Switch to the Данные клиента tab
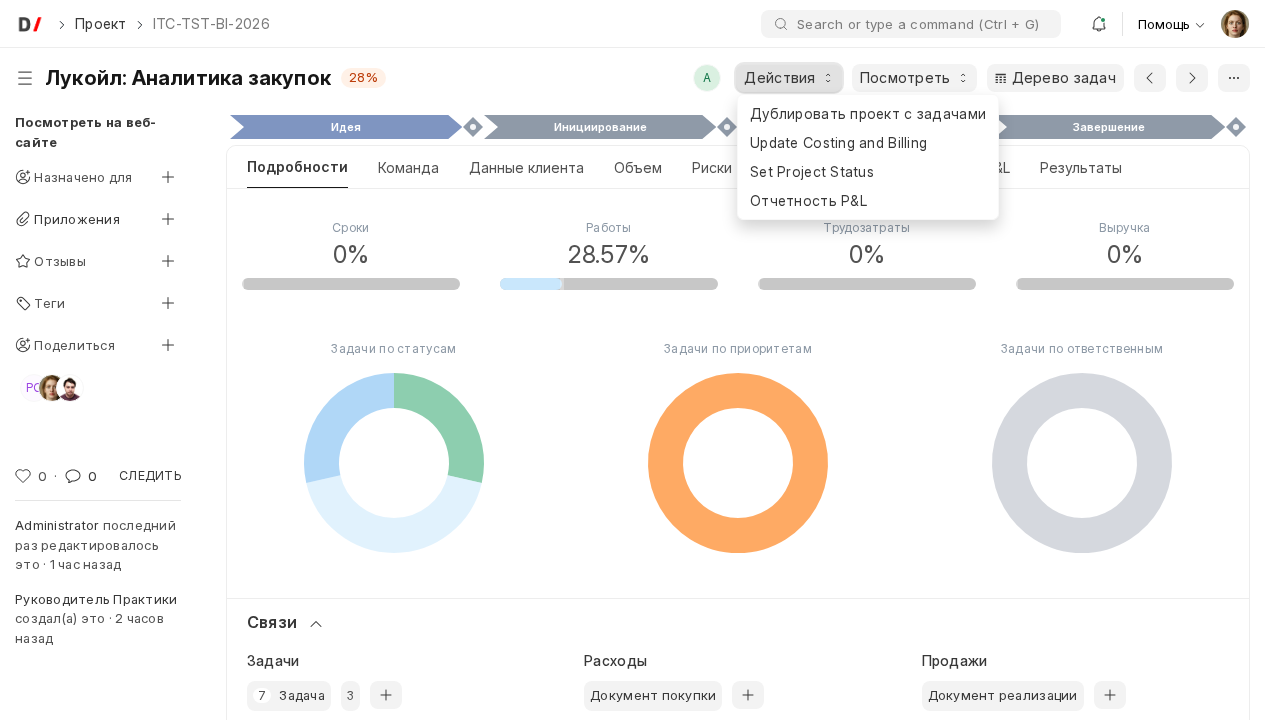This screenshot has height=720, width=1280. 526,168
